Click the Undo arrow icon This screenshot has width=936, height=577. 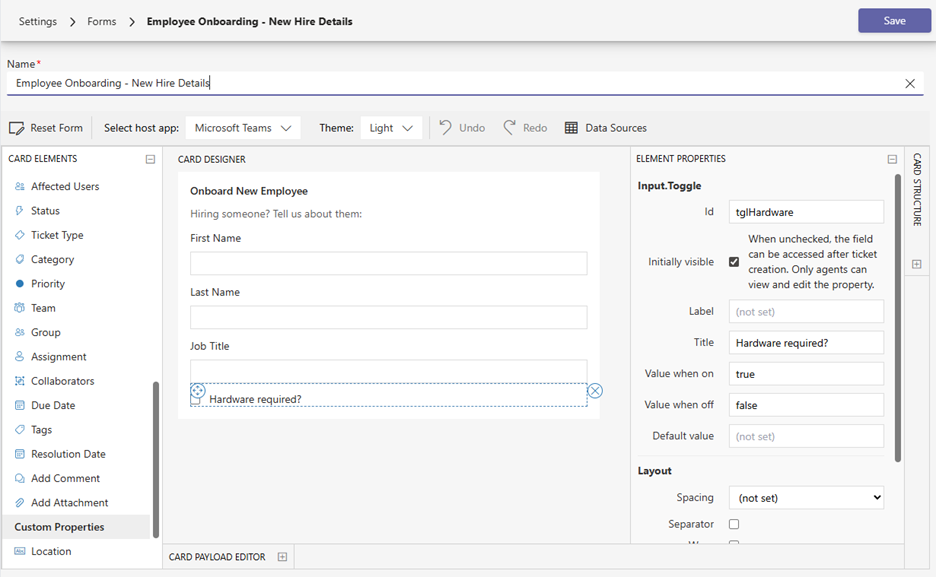tap(446, 128)
